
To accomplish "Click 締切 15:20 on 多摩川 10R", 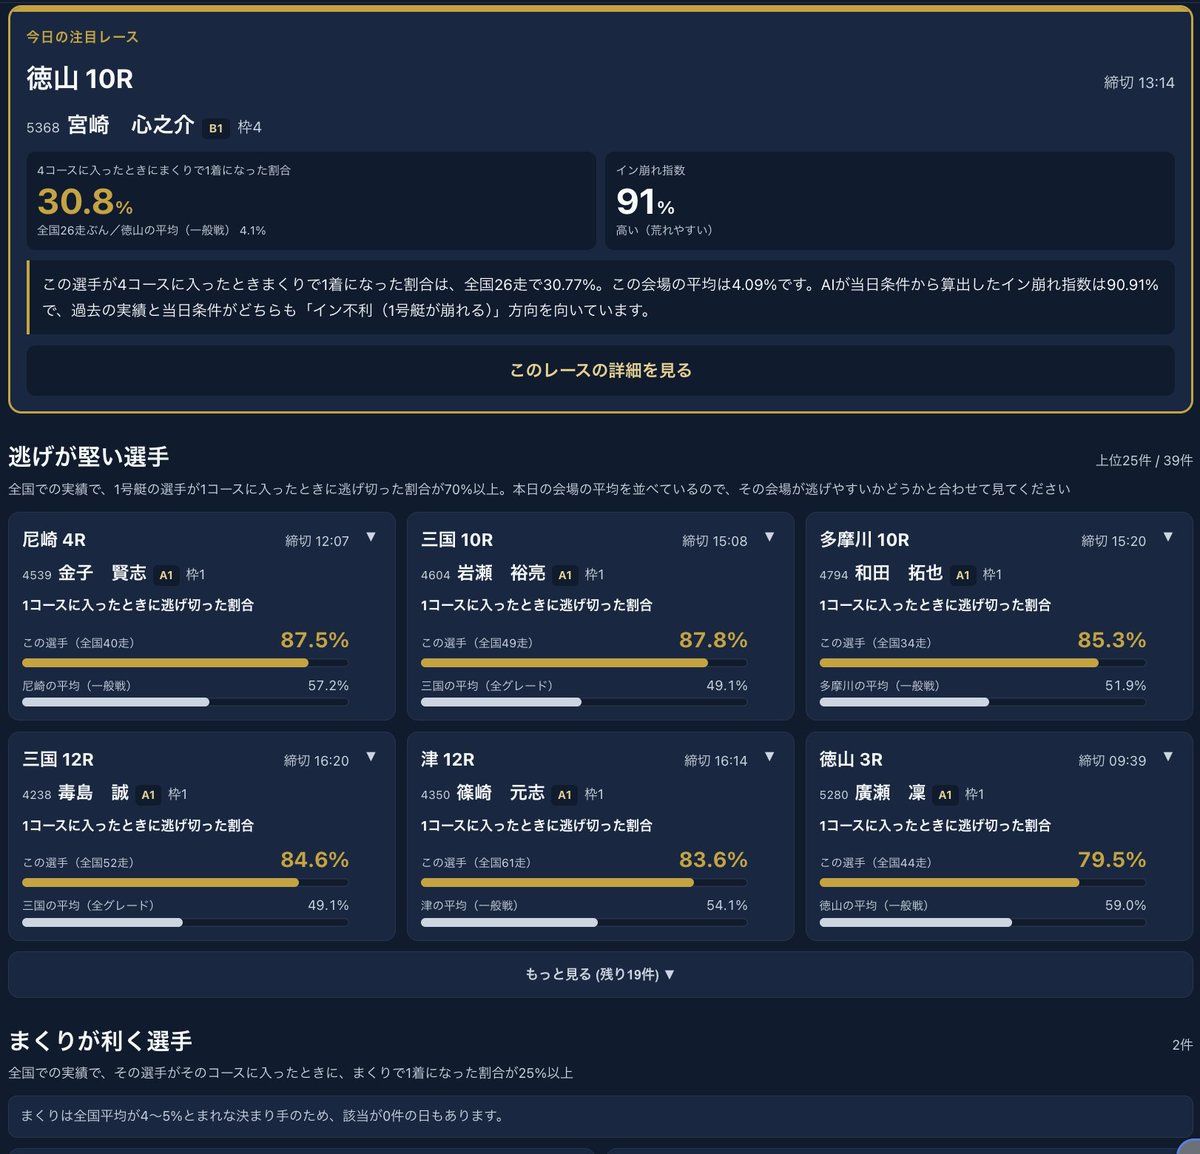I will [x=1114, y=541].
